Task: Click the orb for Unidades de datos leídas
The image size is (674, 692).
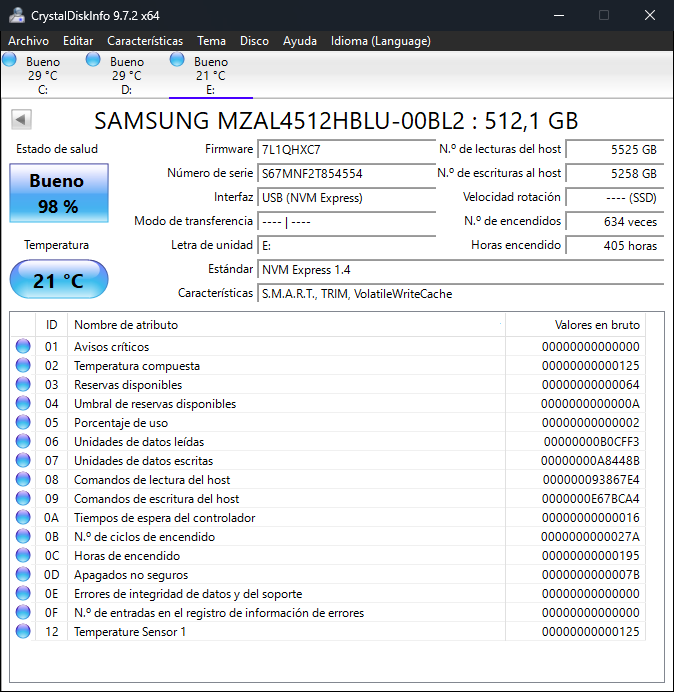Action: (23, 441)
